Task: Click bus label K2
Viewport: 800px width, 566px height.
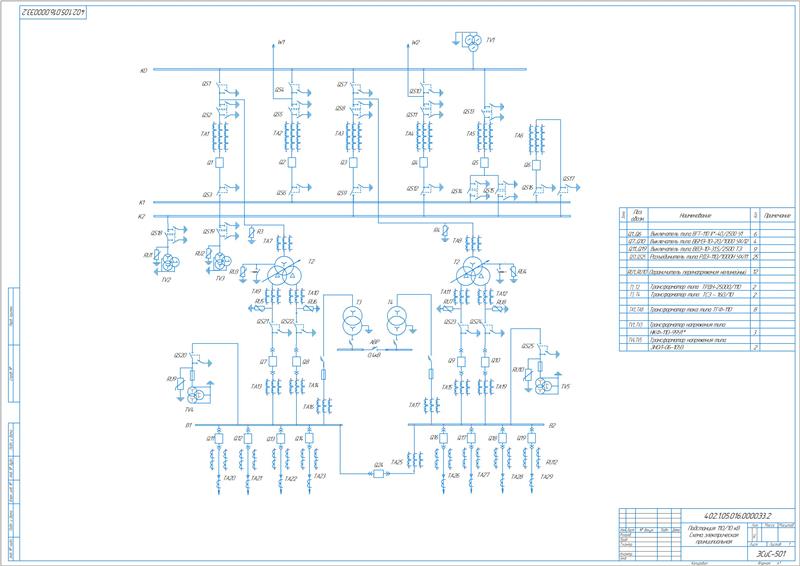Action: coord(142,216)
